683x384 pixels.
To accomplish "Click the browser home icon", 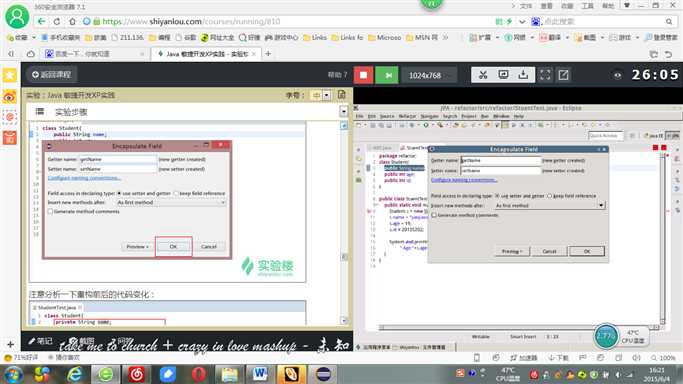I will (72, 21).
